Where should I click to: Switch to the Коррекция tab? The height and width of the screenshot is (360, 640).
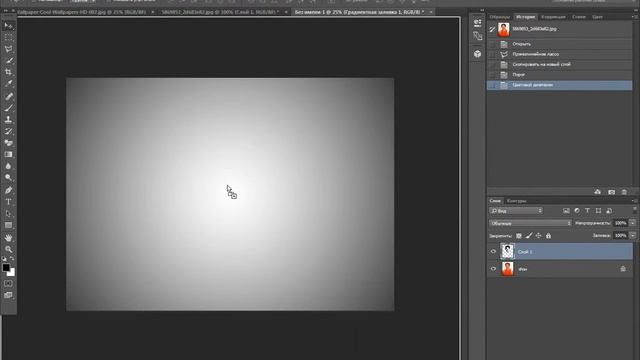(553, 17)
